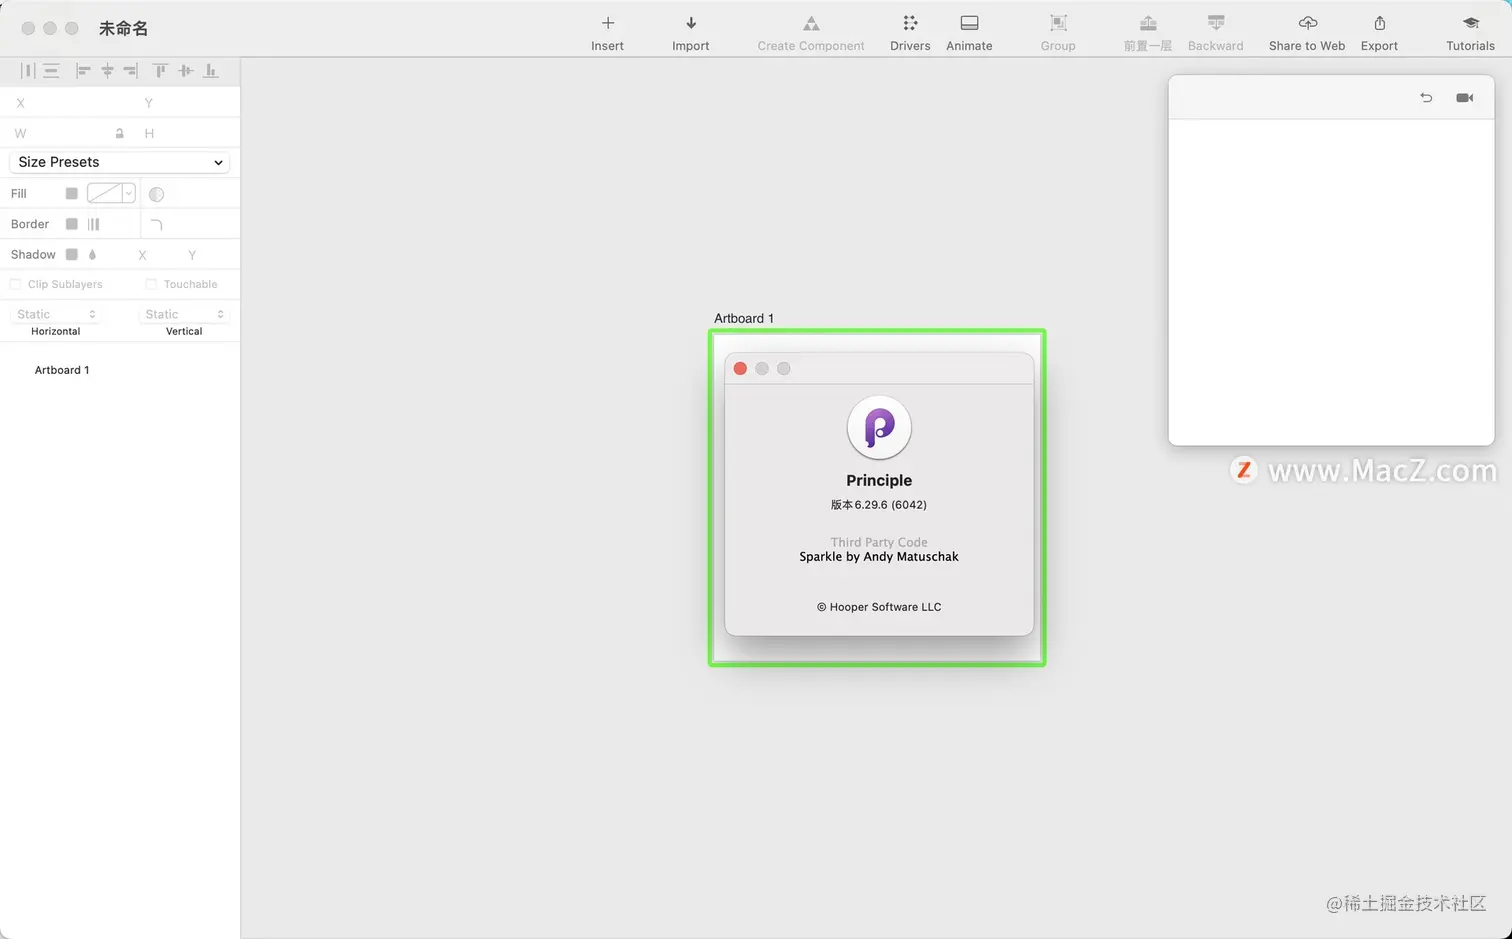The width and height of the screenshot is (1512, 939).
Task: Rewind the preview with the reset arrow
Action: [x=1426, y=97]
